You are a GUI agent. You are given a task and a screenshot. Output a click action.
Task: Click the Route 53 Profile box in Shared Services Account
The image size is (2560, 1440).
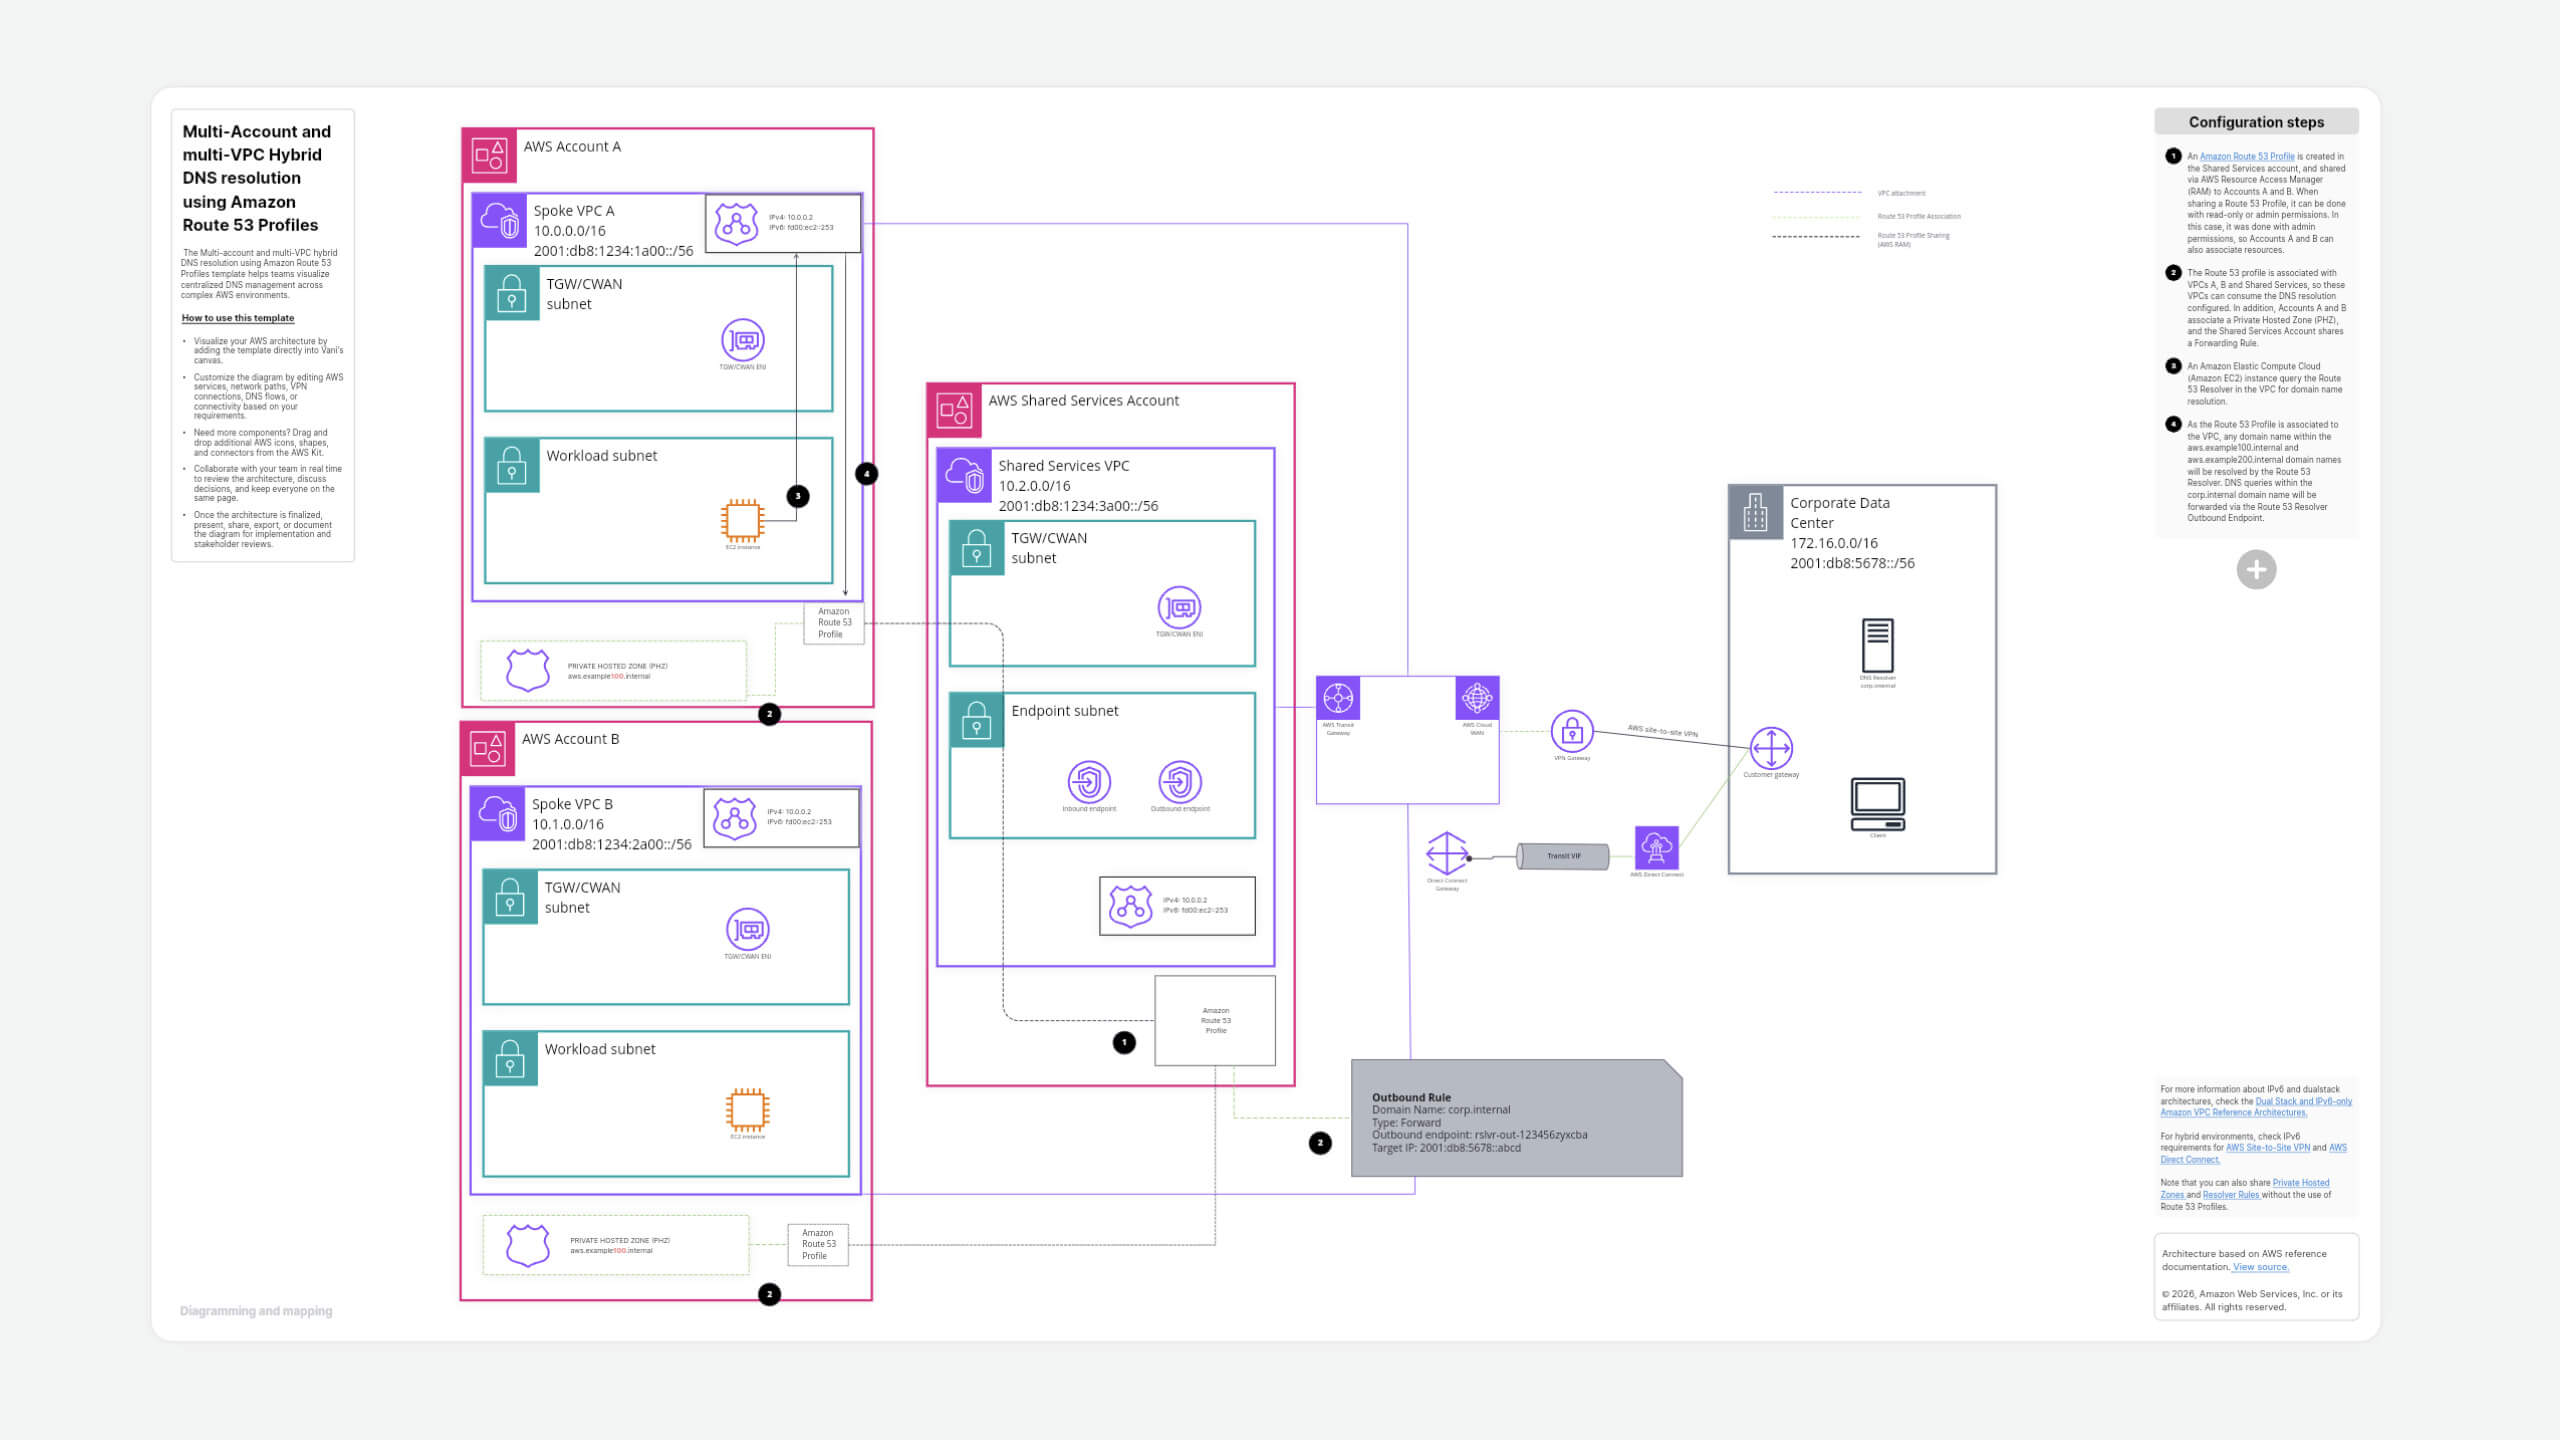1215,1021
